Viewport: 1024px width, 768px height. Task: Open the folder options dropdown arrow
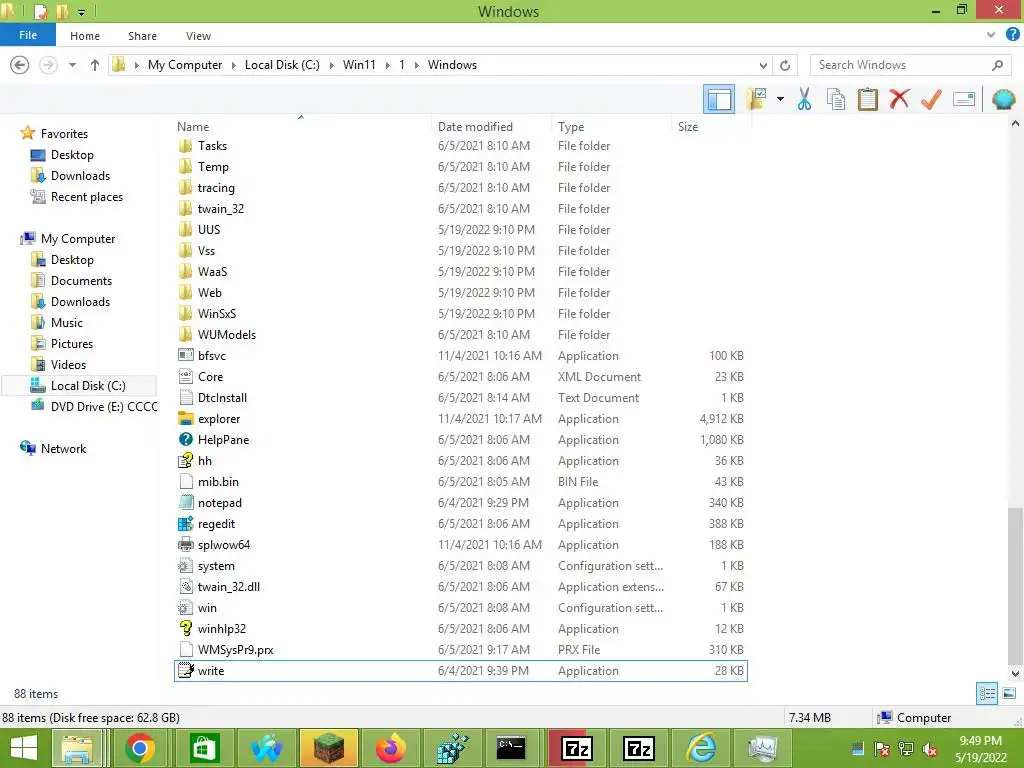[780, 99]
